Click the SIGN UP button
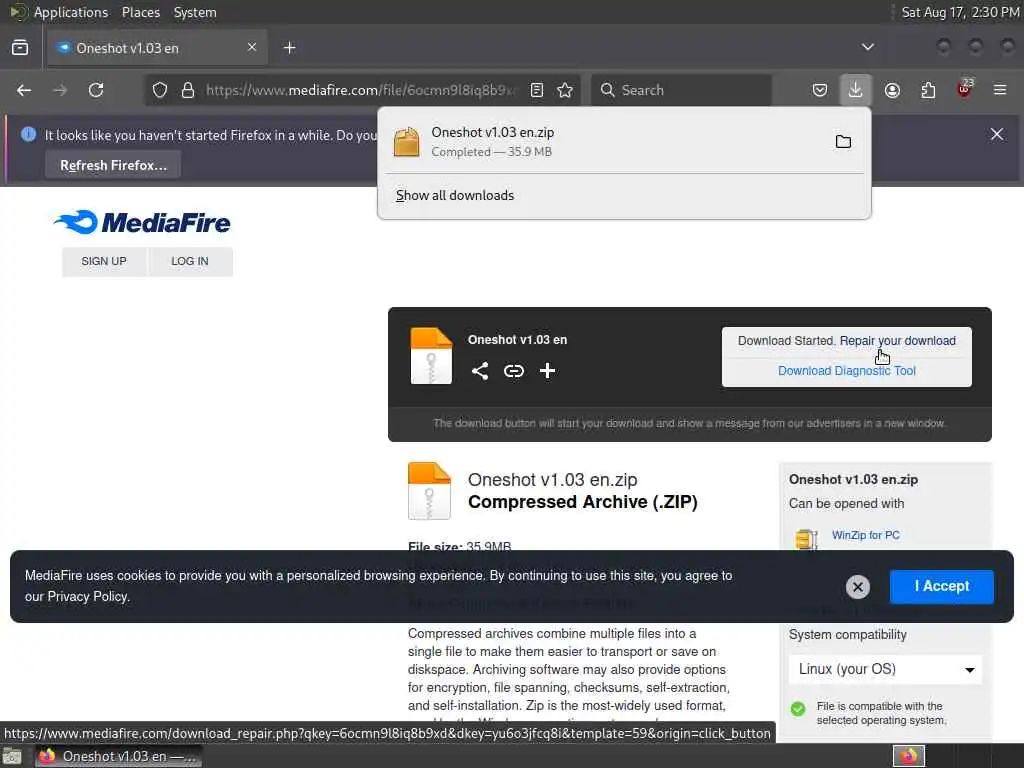 point(104,261)
